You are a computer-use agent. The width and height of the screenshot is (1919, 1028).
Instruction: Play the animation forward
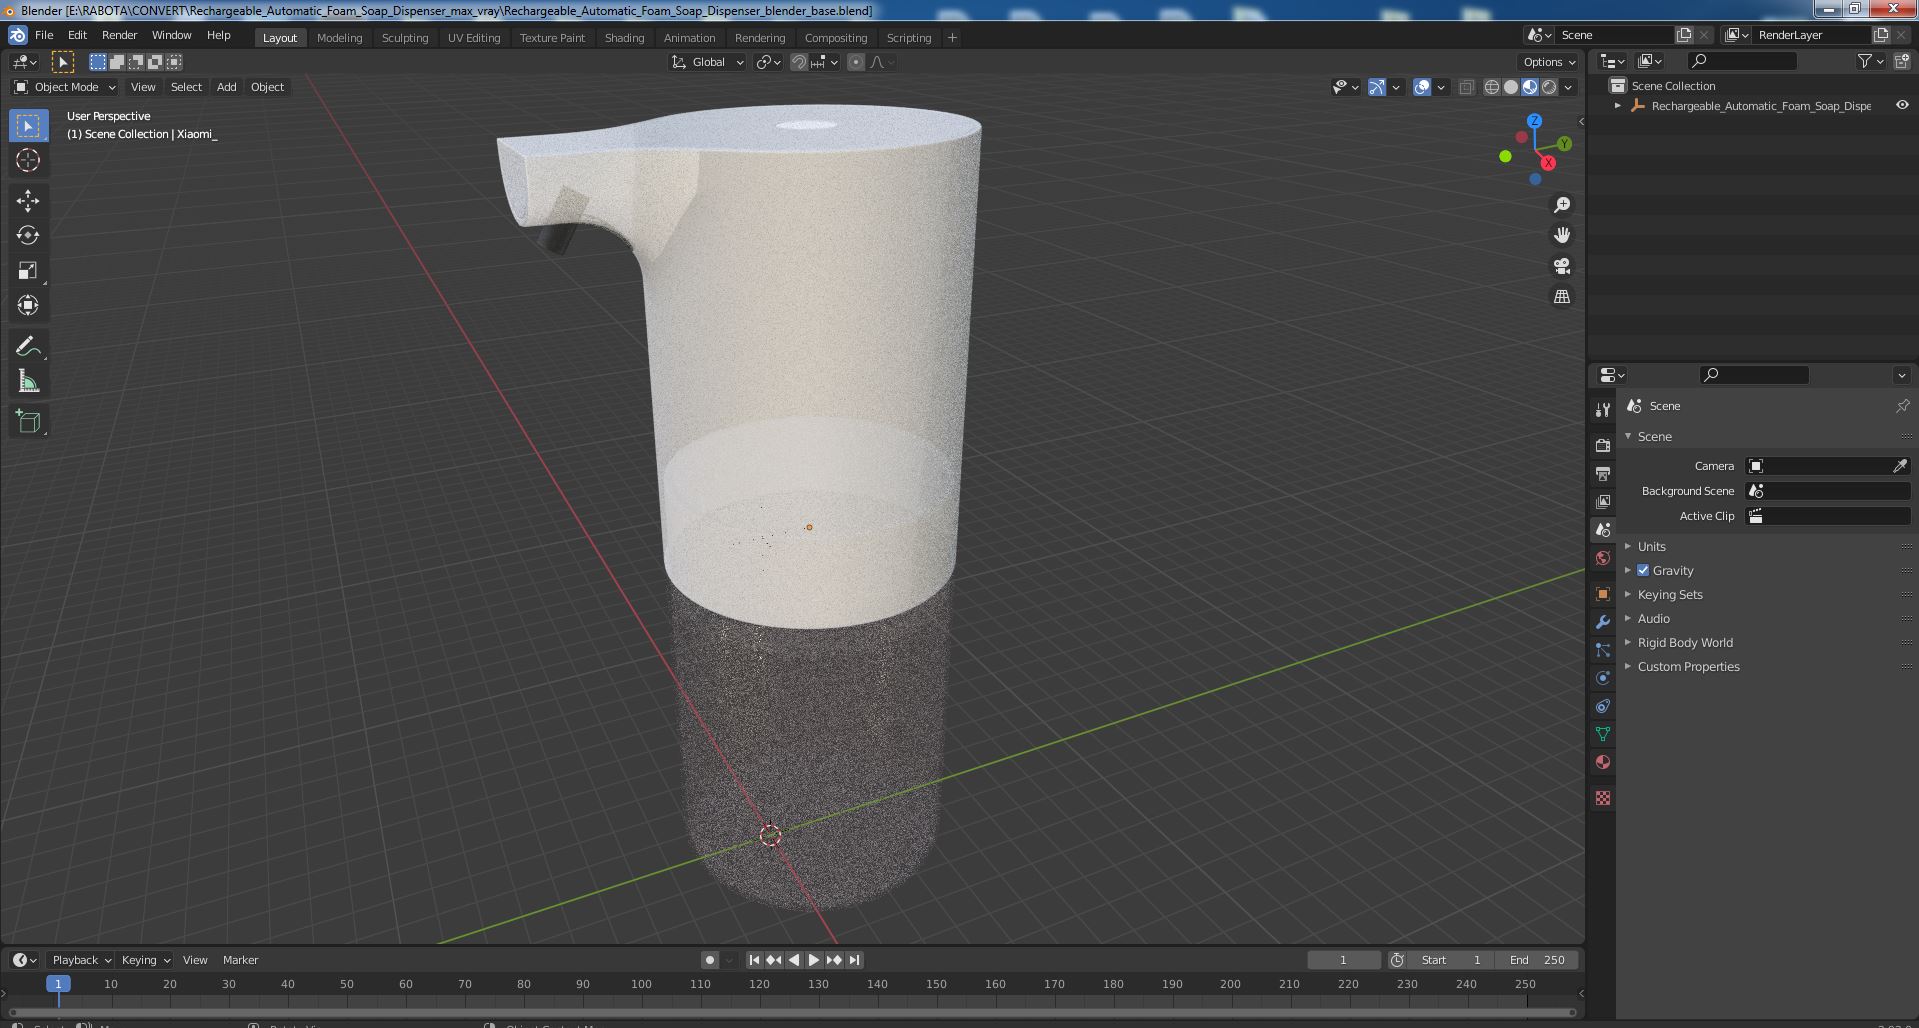tap(814, 960)
